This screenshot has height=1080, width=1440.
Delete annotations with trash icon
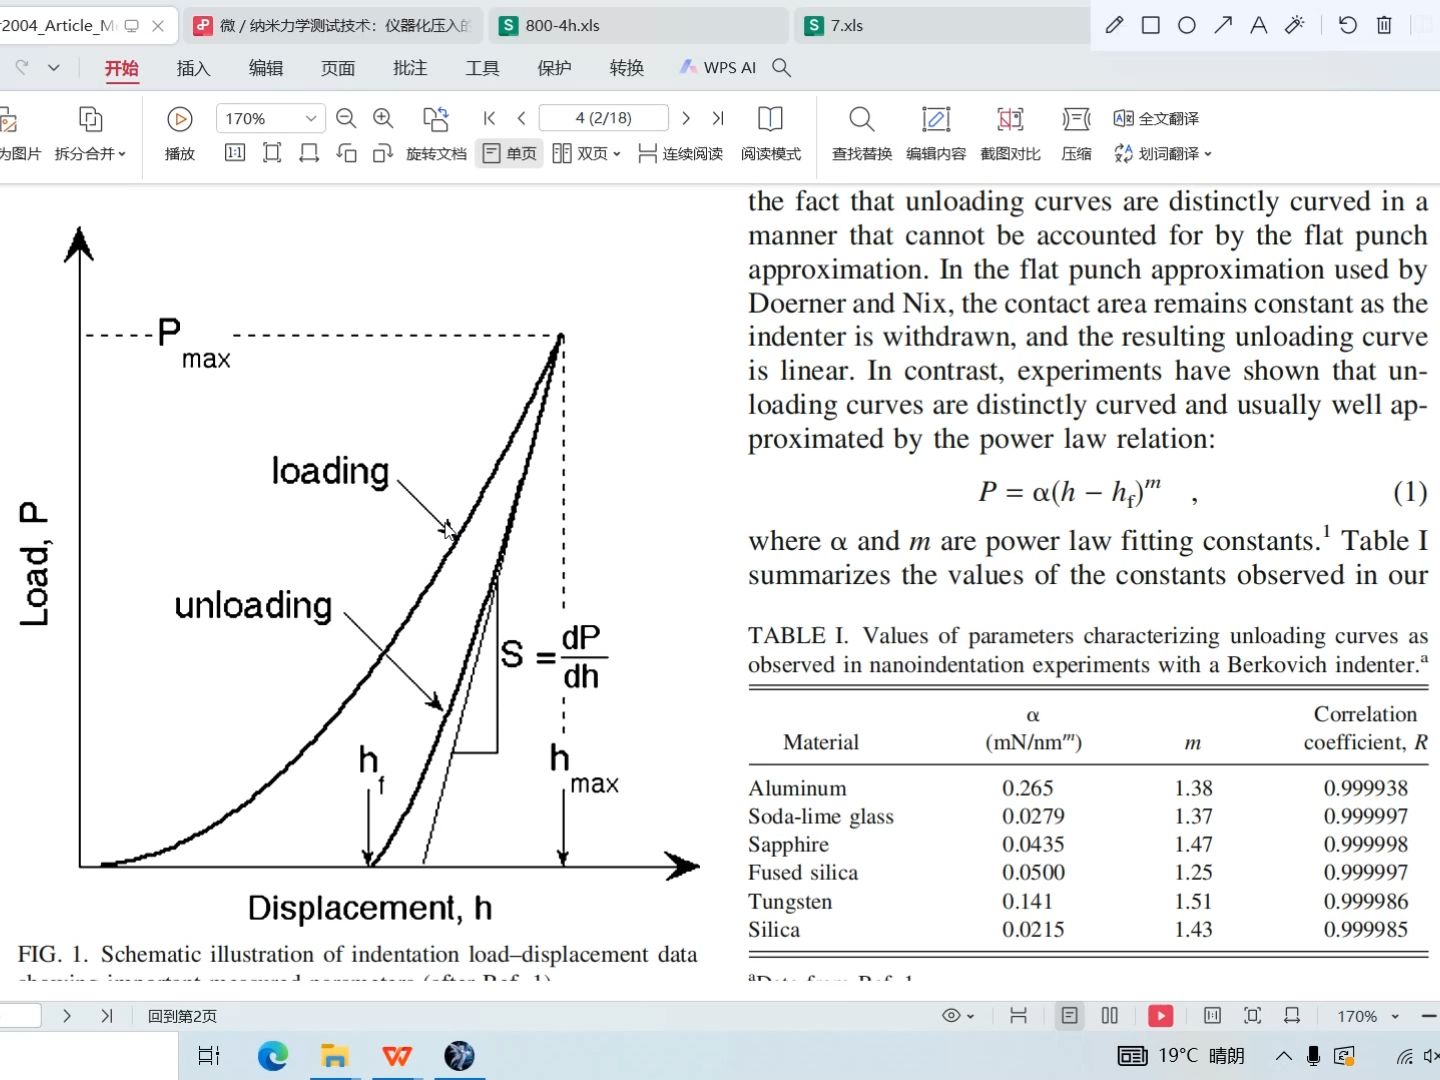pos(1384,25)
